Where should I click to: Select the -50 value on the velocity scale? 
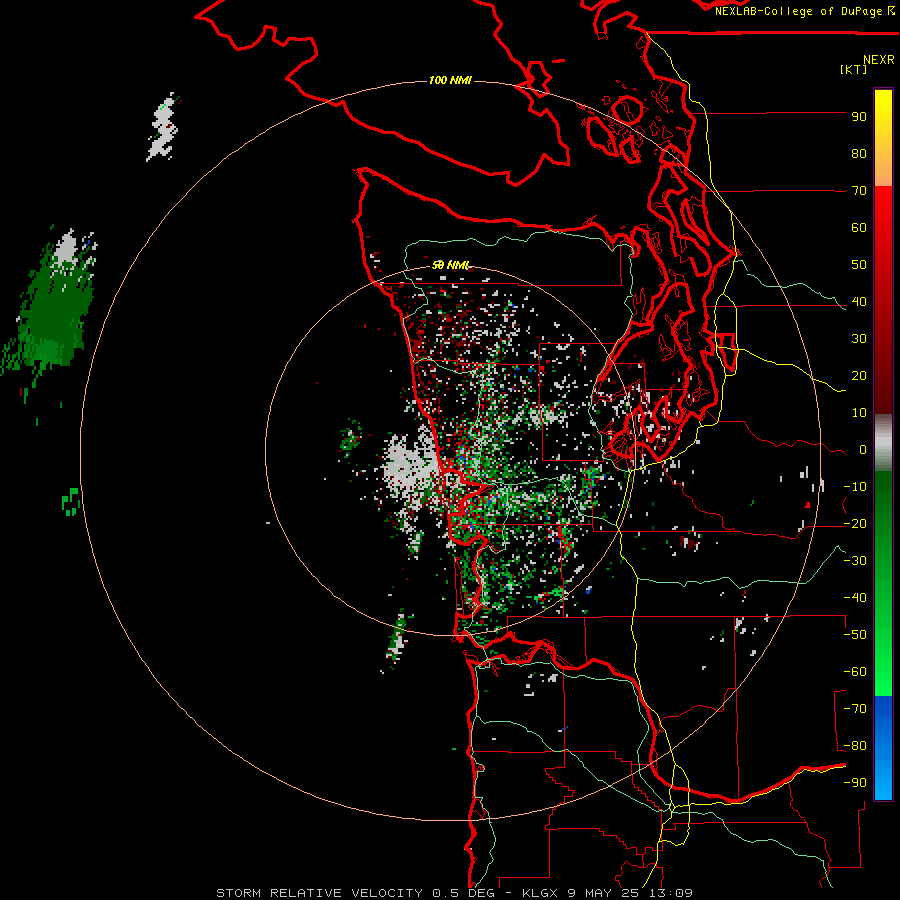click(855, 635)
